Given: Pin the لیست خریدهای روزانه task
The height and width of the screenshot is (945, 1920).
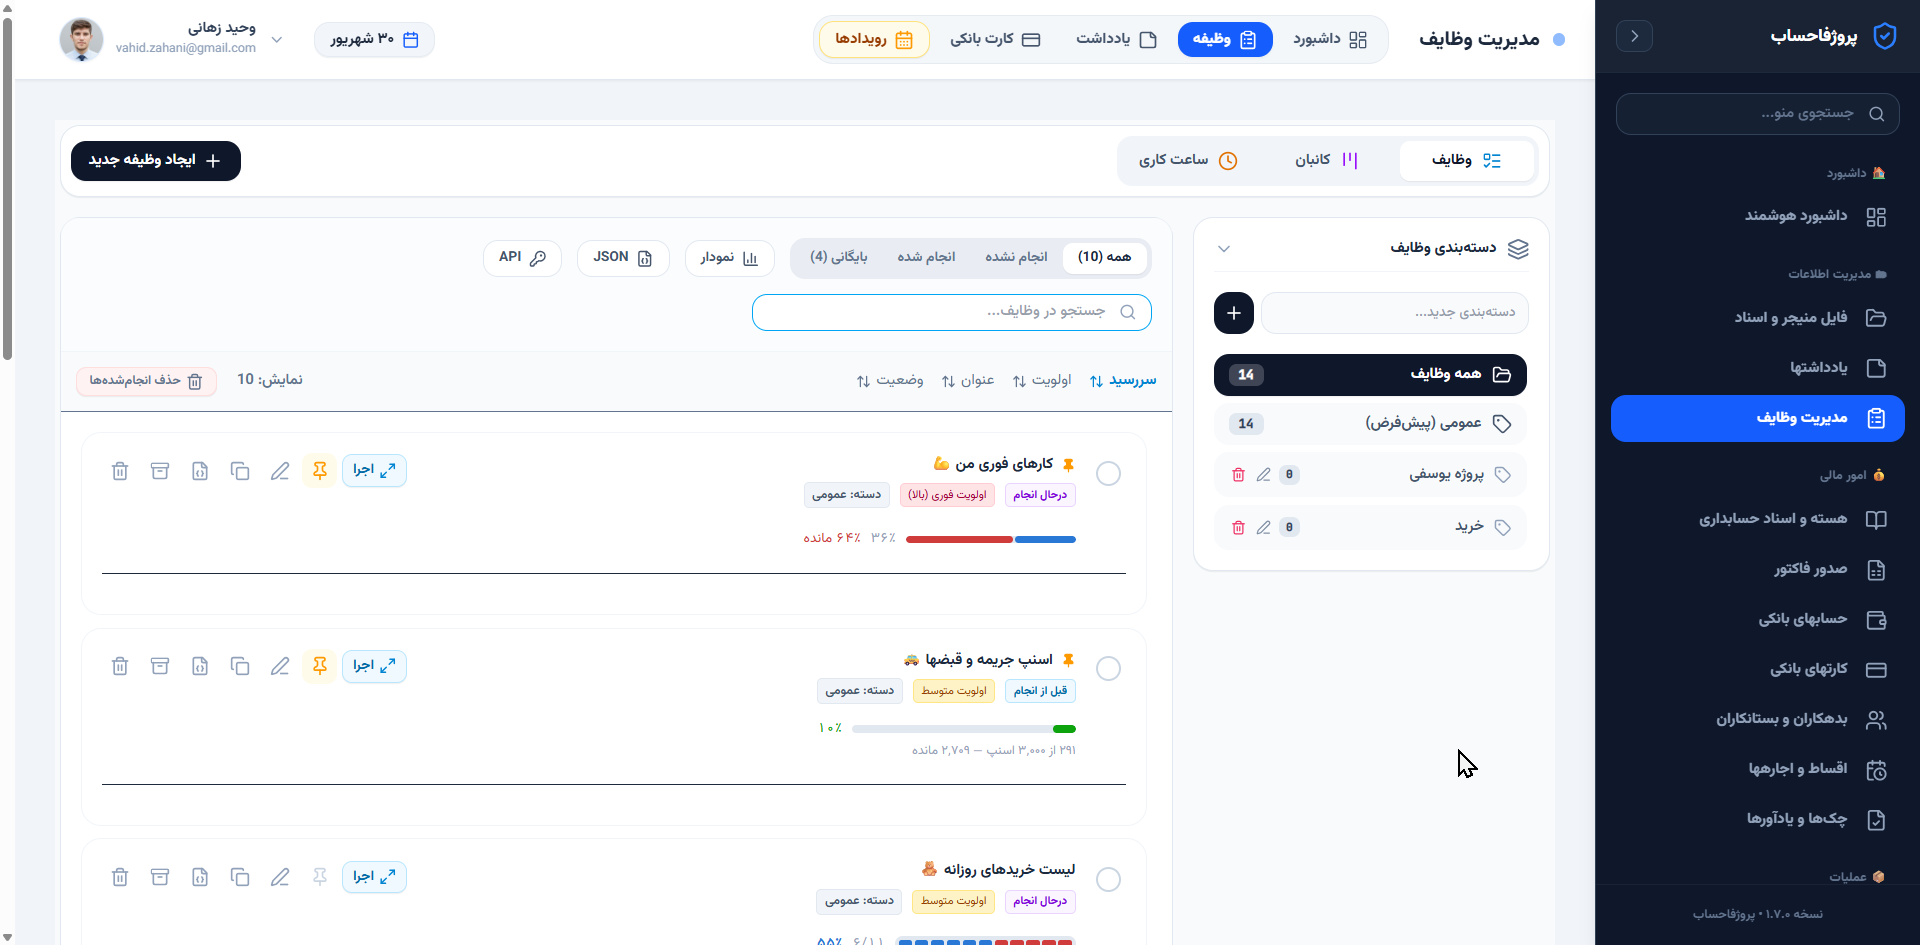Looking at the screenshot, I should [x=320, y=877].
